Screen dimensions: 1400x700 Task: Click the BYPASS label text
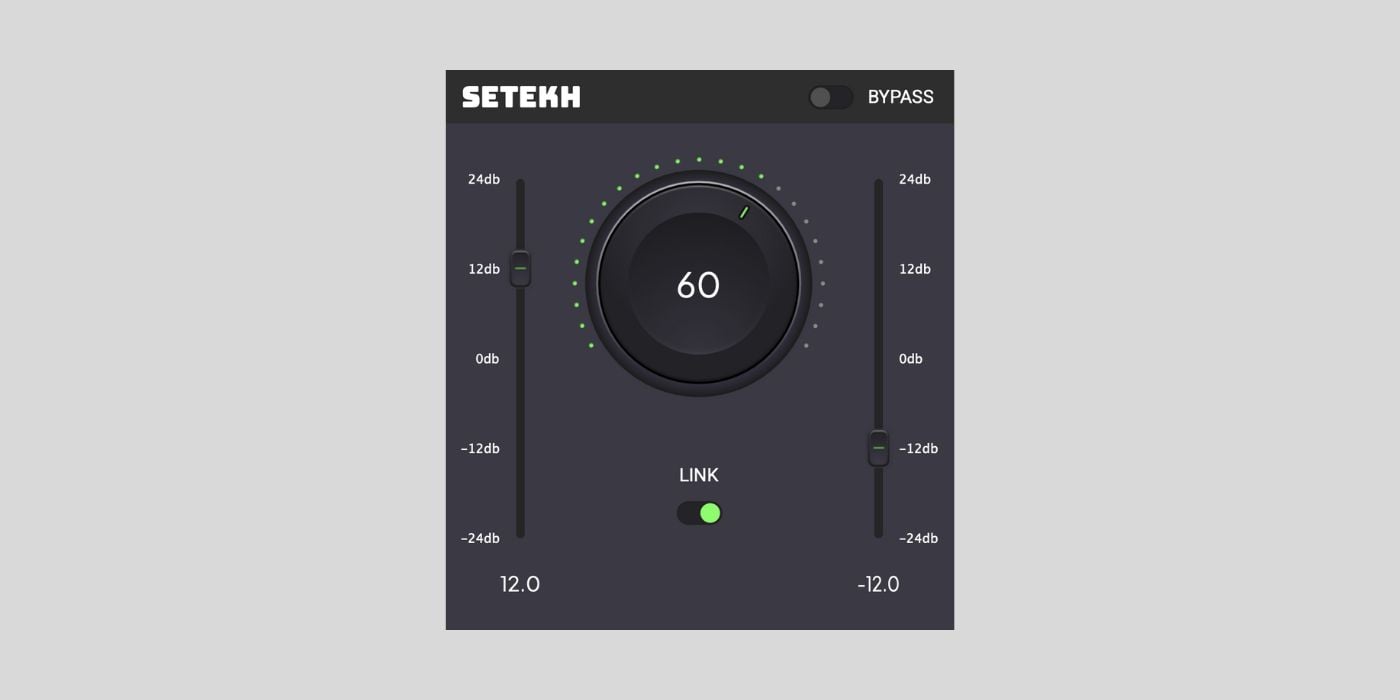tap(900, 97)
